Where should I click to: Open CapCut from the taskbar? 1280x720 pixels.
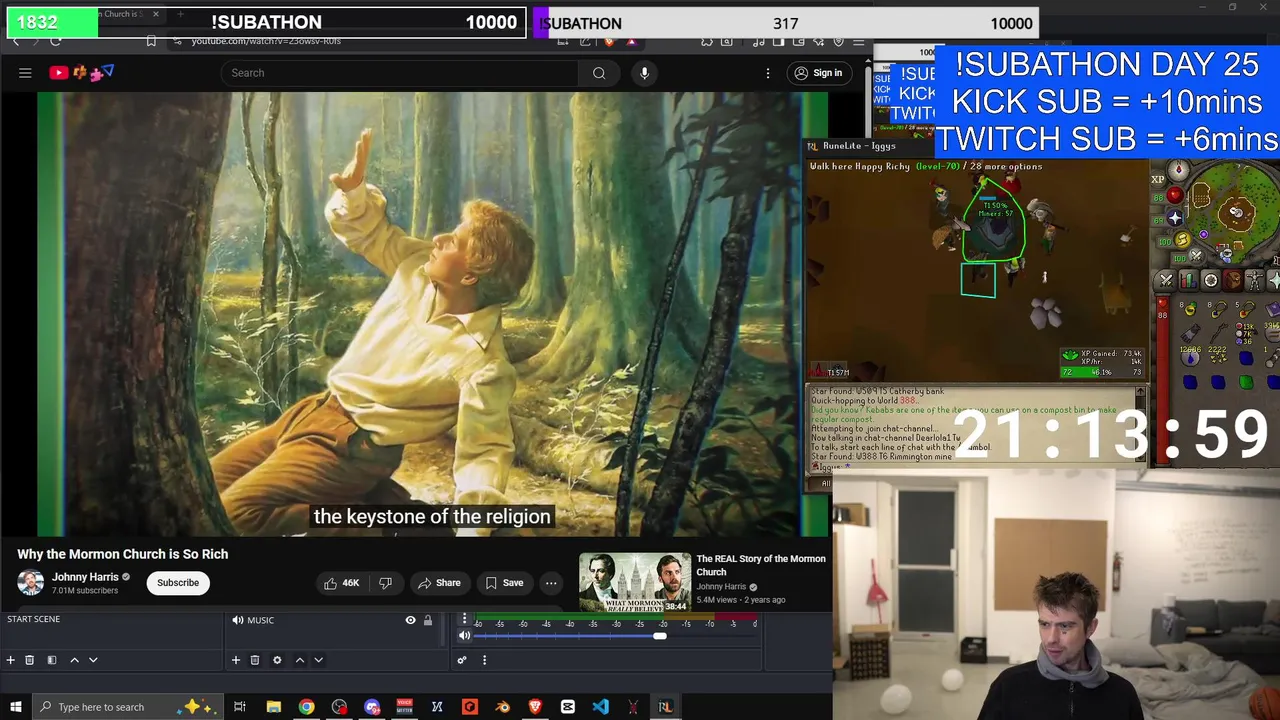click(568, 707)
